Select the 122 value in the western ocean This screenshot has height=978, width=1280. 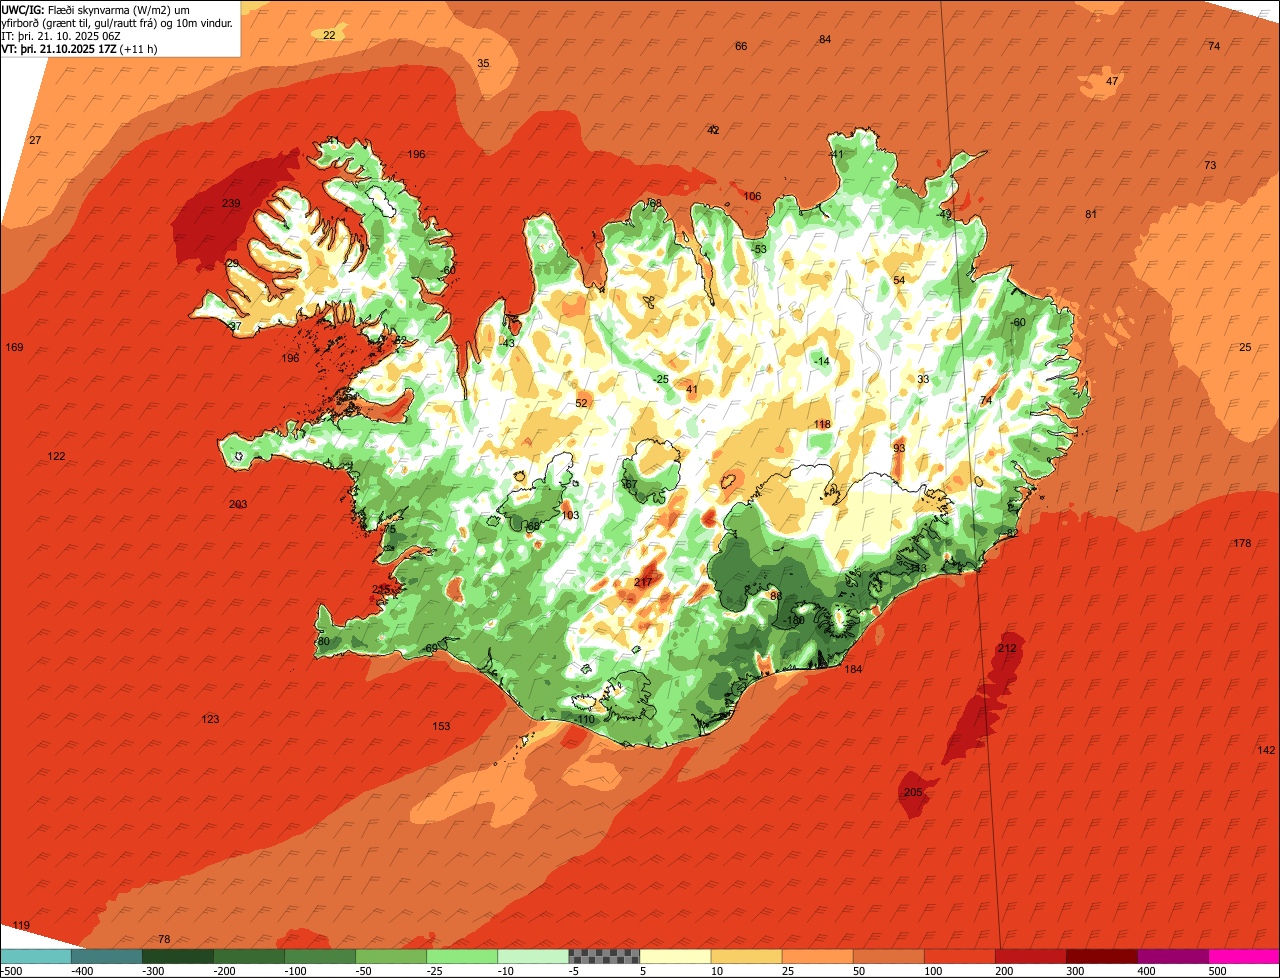[57, 456]
